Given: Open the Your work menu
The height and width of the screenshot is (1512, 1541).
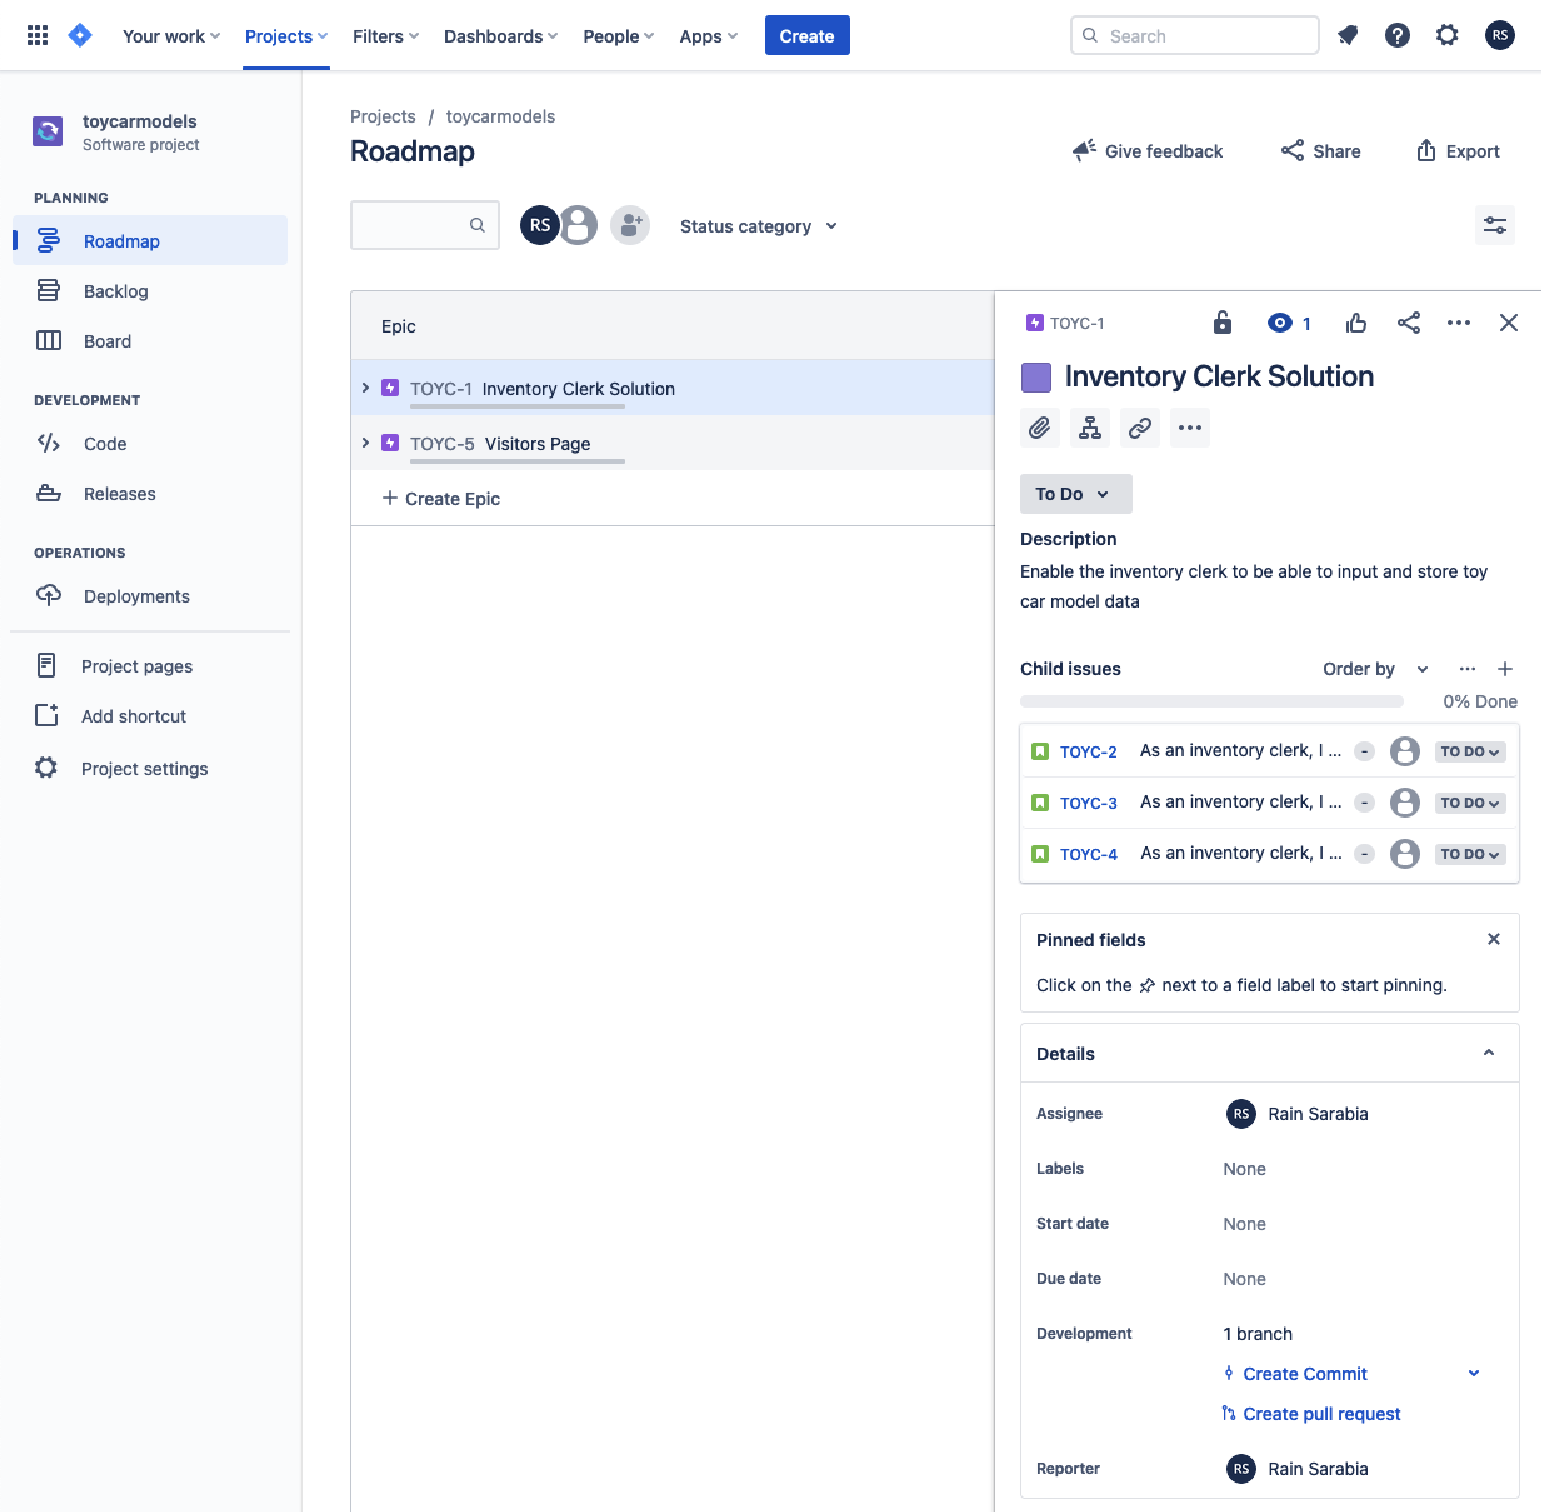Looking at the screenshot, I should (171, 36).
